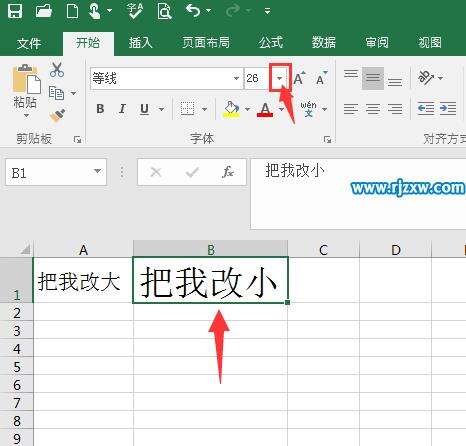This screenshot has height=446, width=466.
Task: Open the Name Box dropdown arrow
Action: coord(97,171)
